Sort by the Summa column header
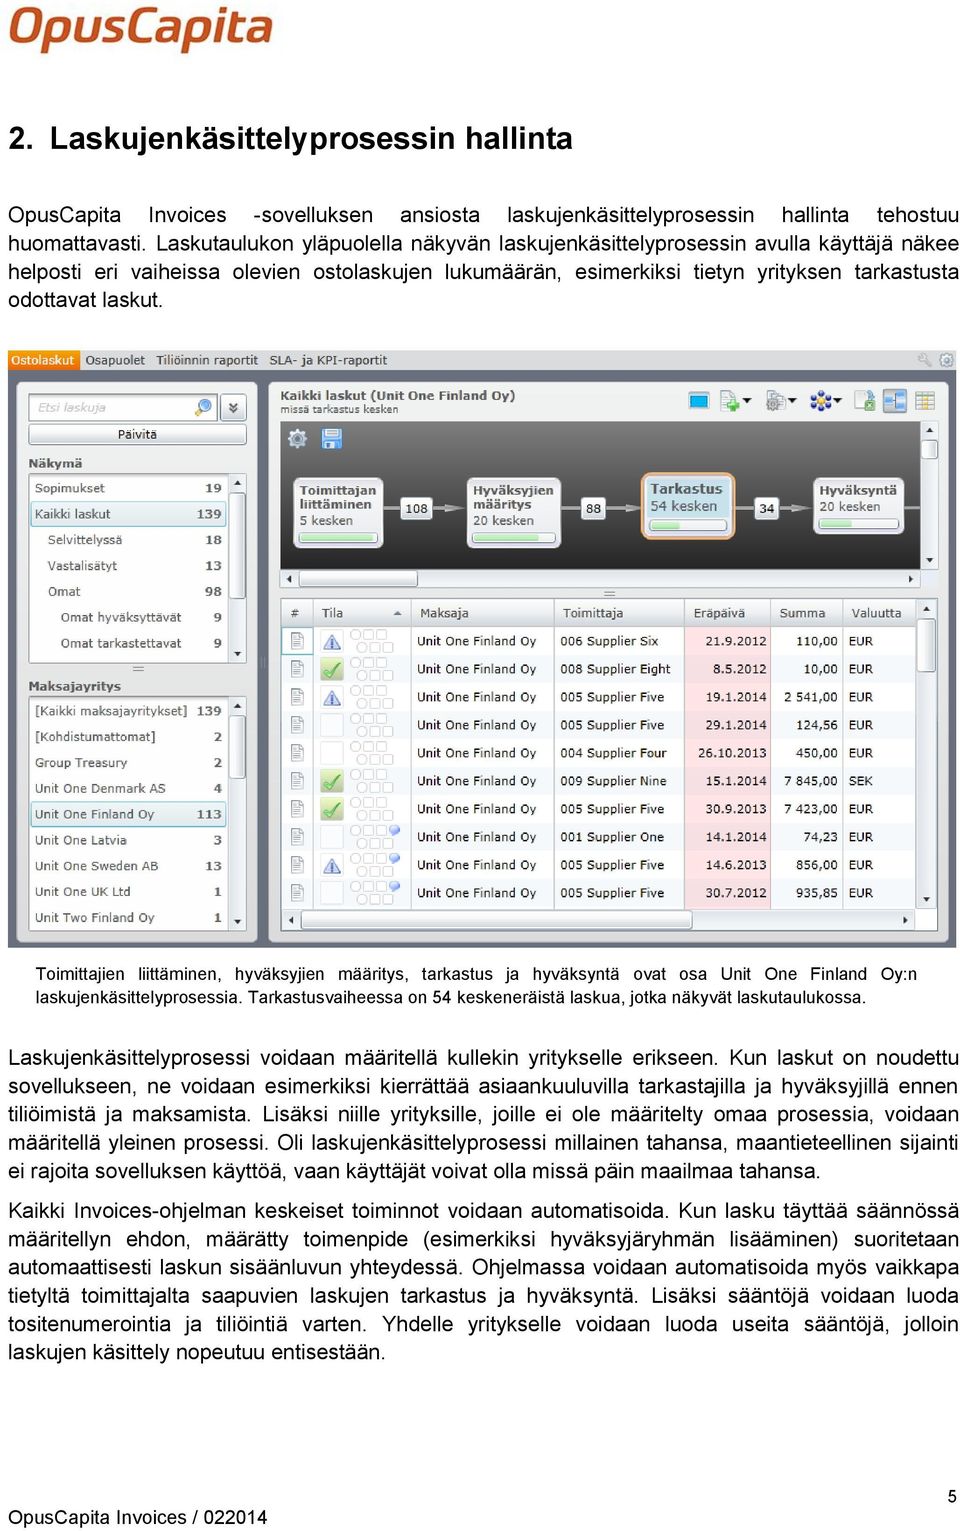 [806, 613]
